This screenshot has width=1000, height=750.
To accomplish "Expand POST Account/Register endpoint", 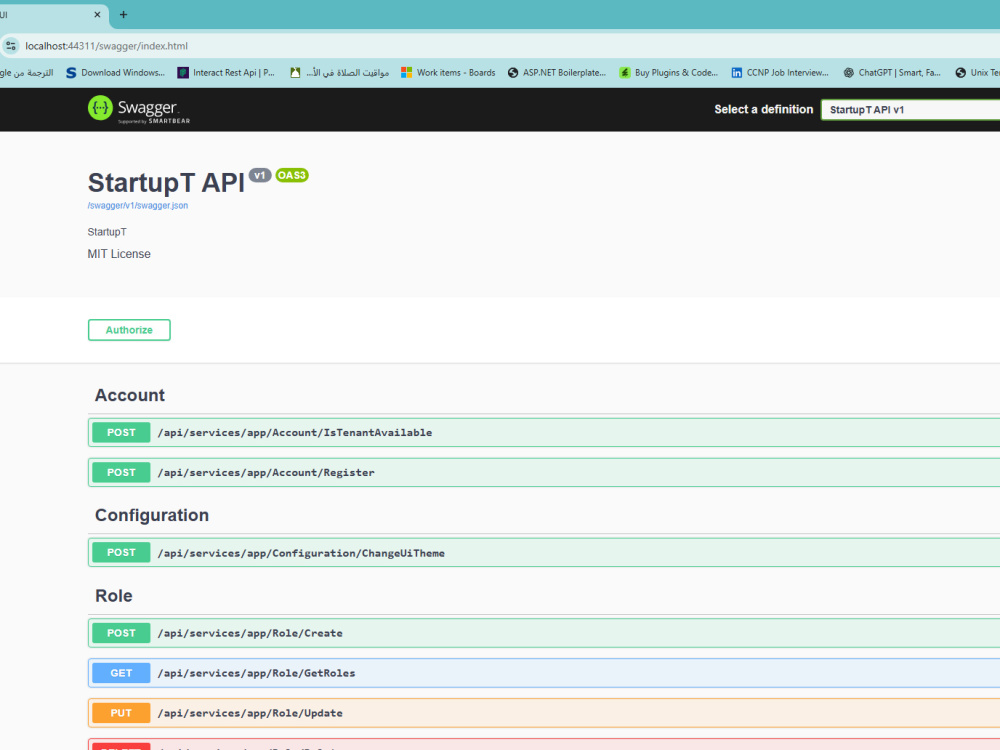I will (x=543, y=473).
